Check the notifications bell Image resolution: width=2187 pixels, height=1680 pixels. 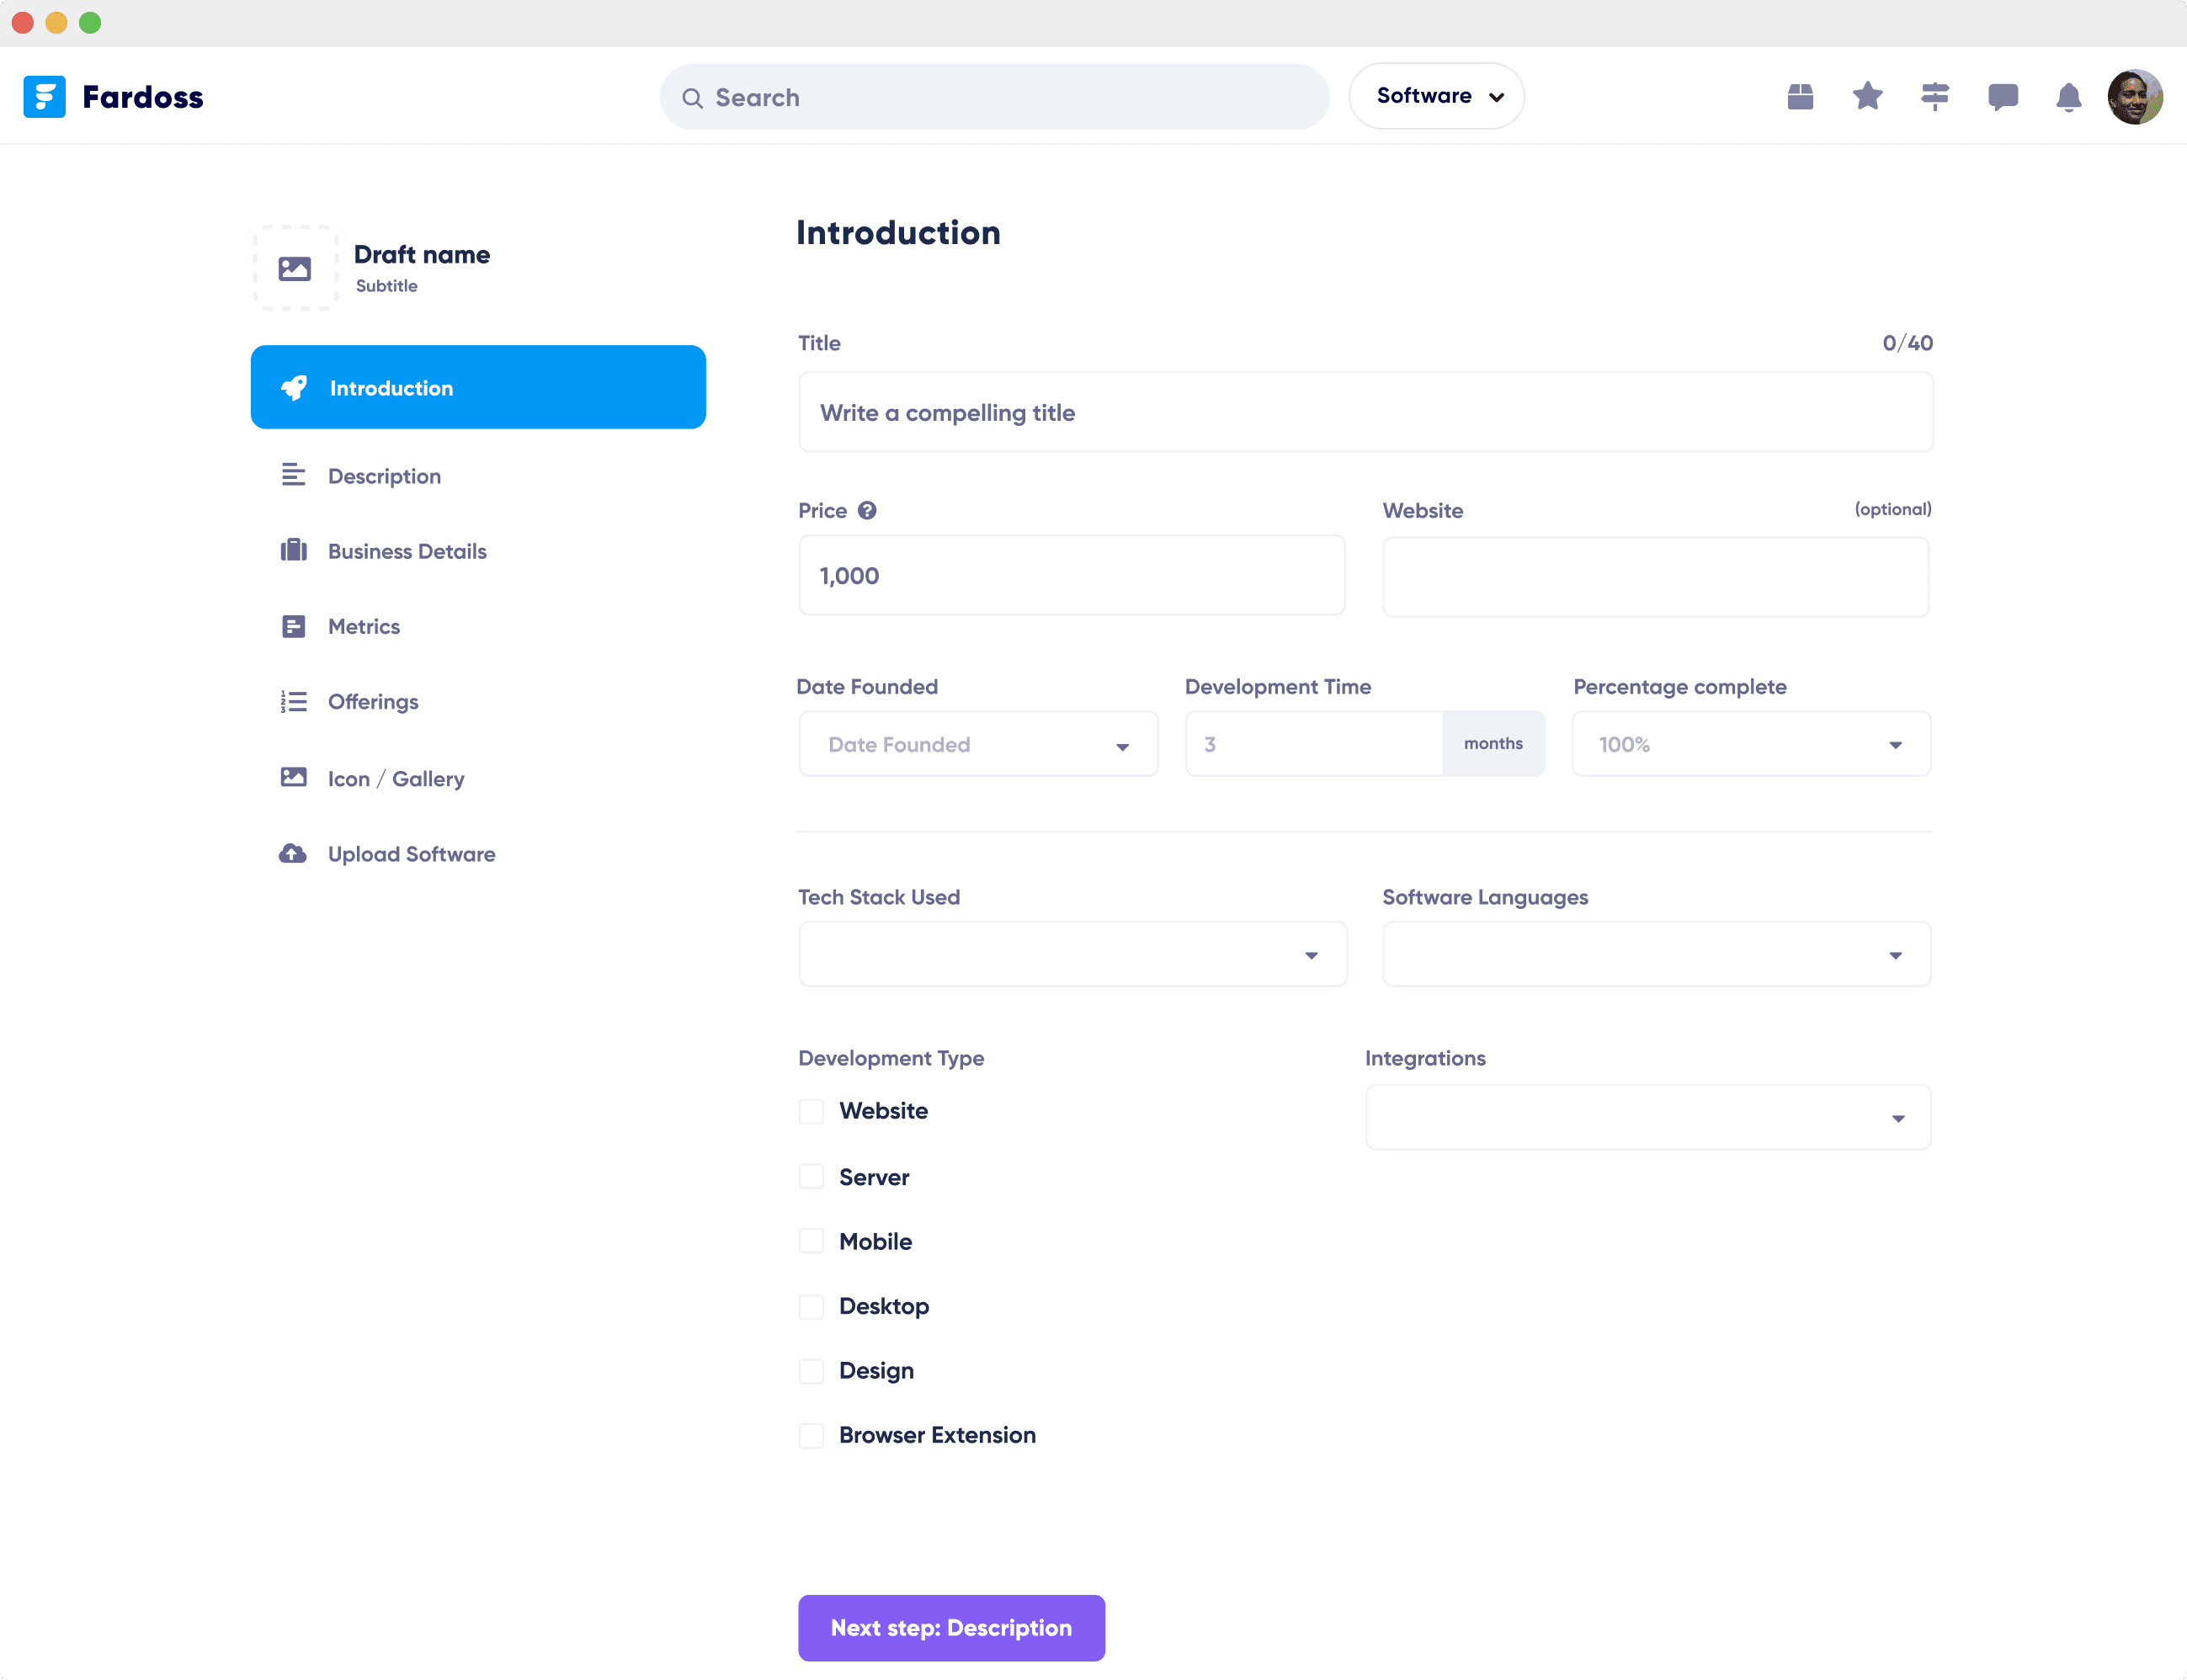click(x=2069, y=96)
